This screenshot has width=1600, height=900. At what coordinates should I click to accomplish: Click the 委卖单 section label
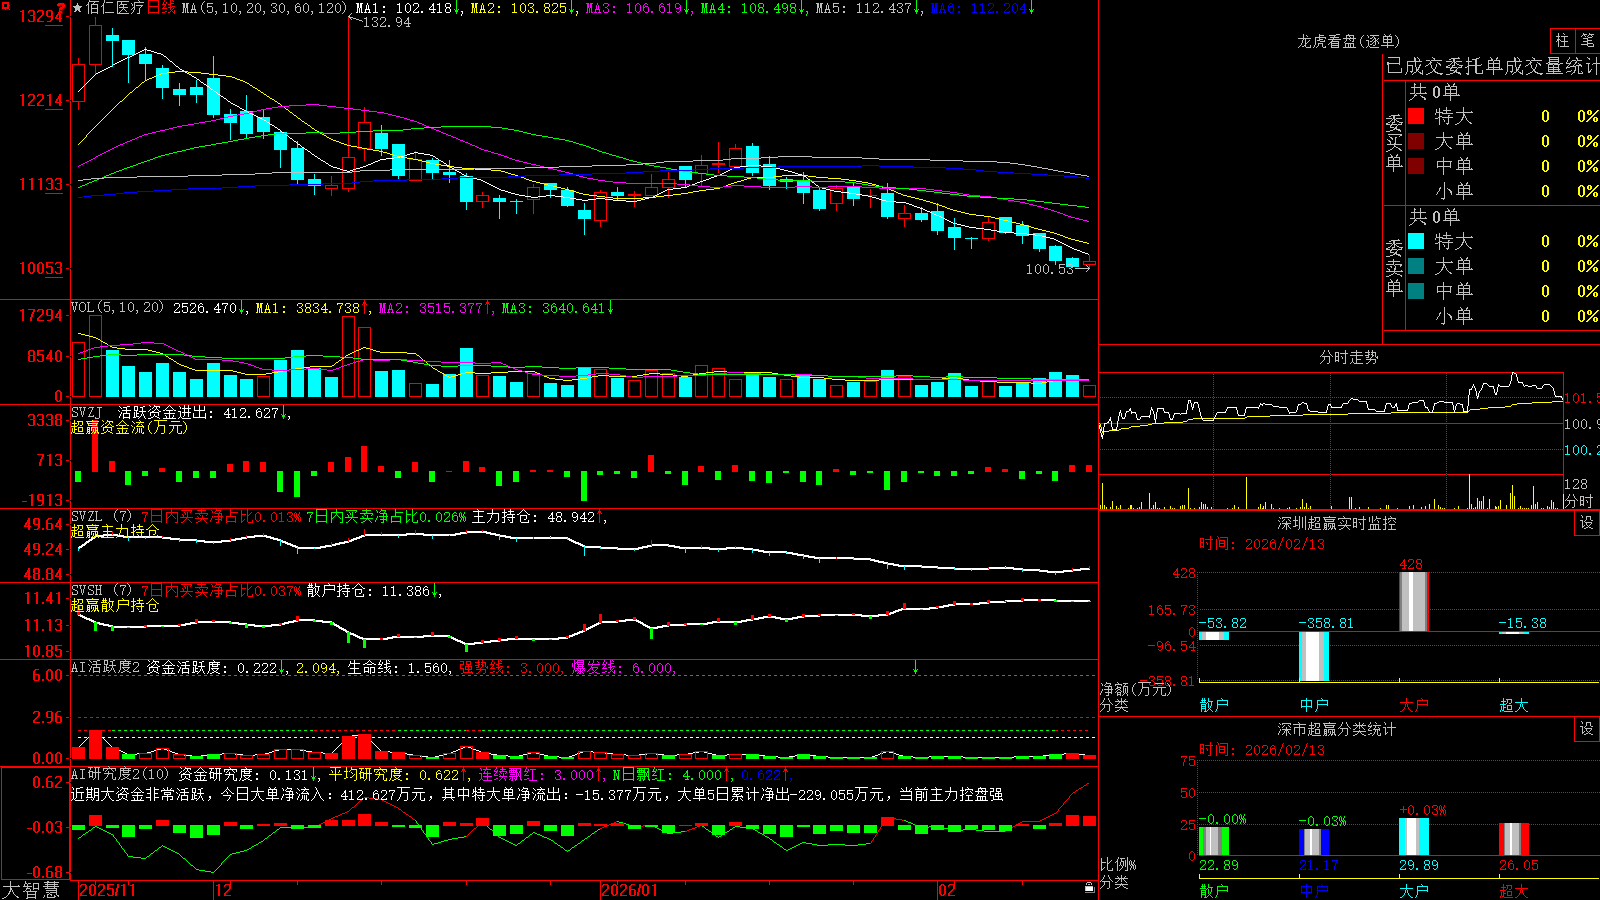click(x=1394, y=267)
